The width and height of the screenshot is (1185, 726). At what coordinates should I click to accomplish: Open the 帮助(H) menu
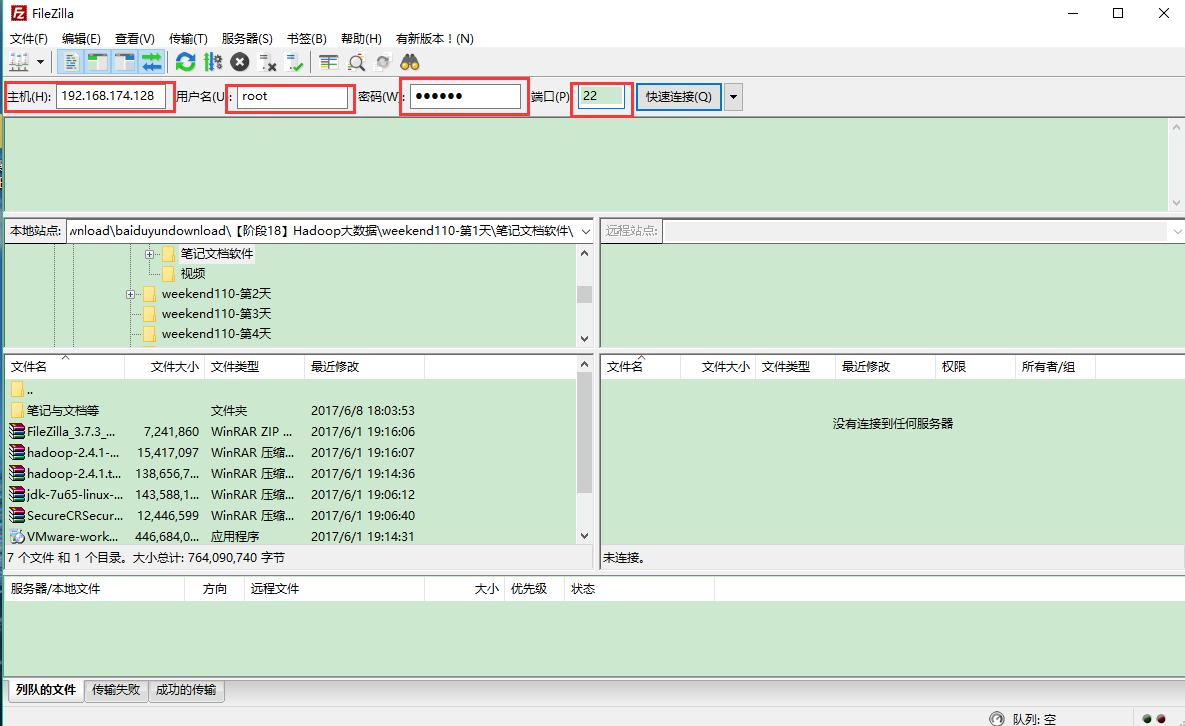361,39
